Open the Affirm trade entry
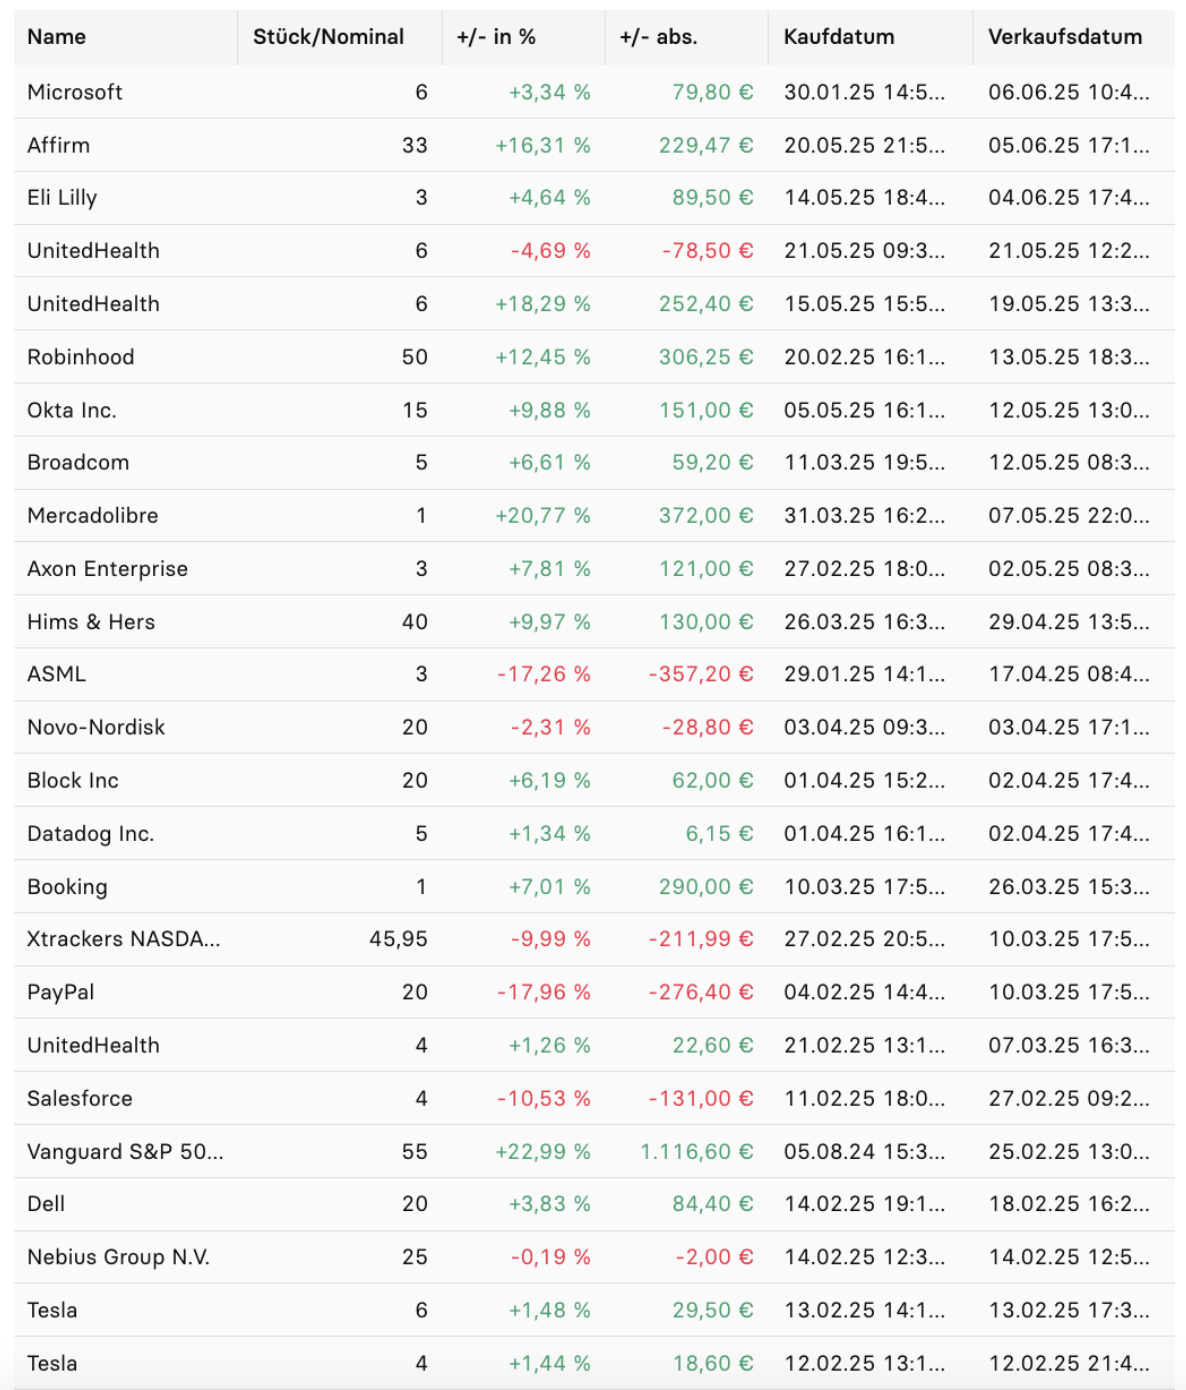 [x=594, y=145]
